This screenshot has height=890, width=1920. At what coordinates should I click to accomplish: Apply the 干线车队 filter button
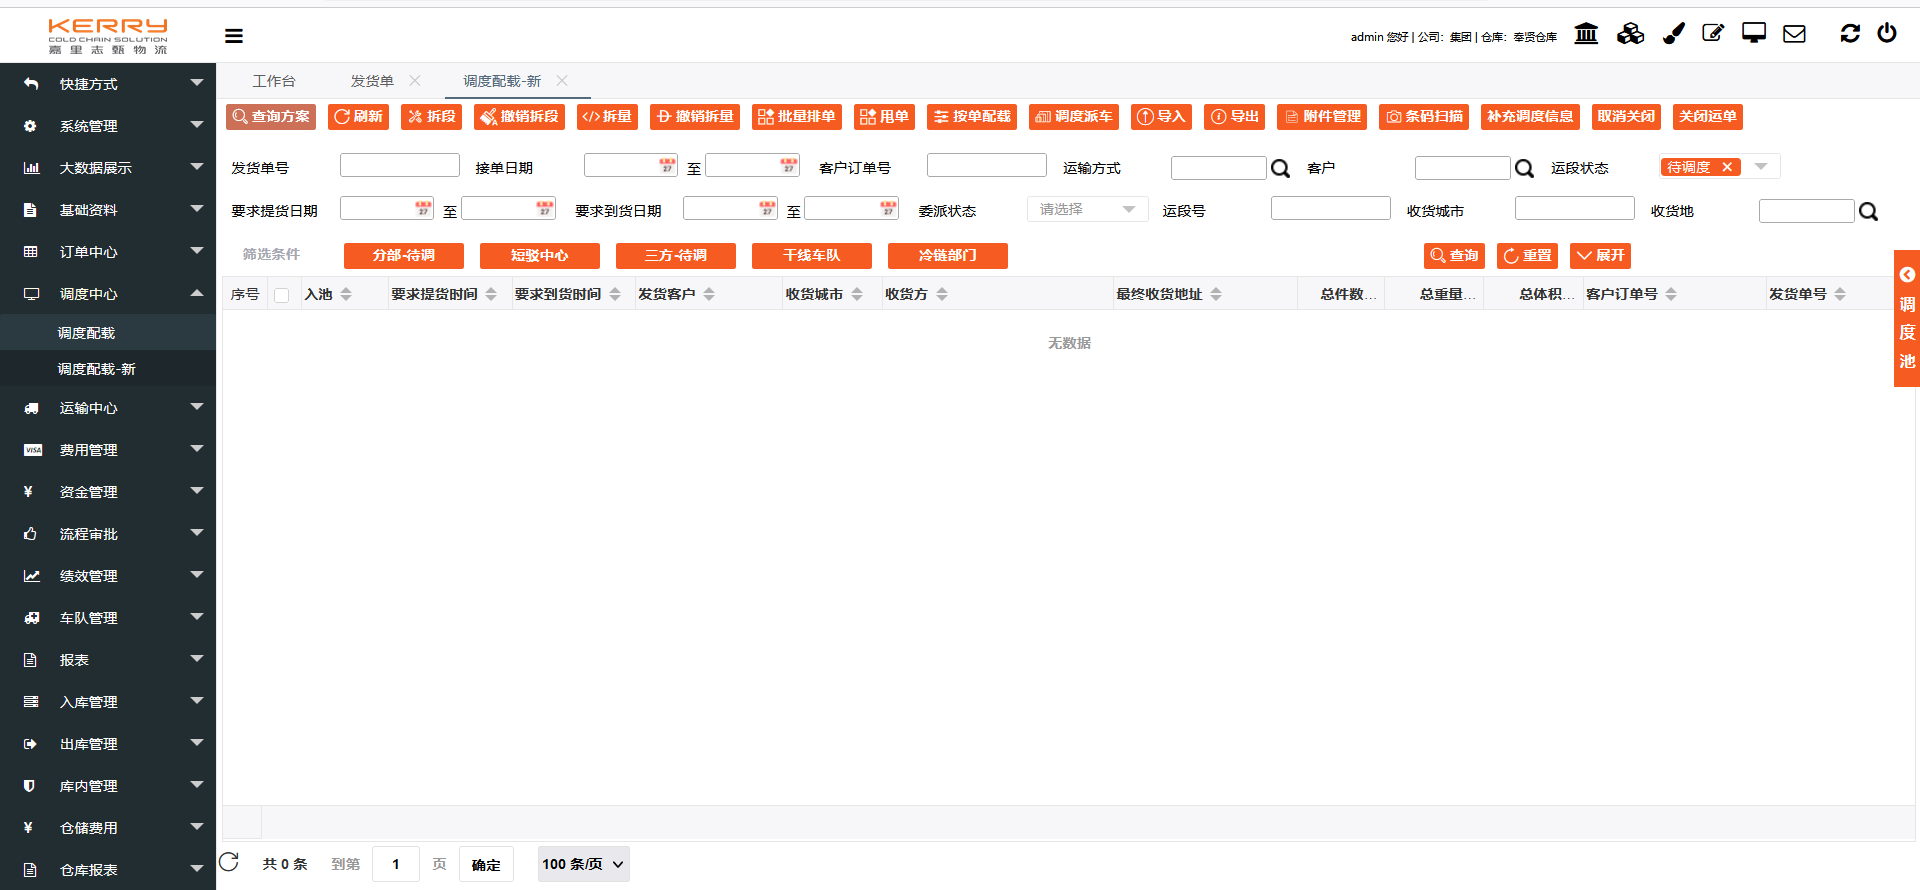click(812, 256)
